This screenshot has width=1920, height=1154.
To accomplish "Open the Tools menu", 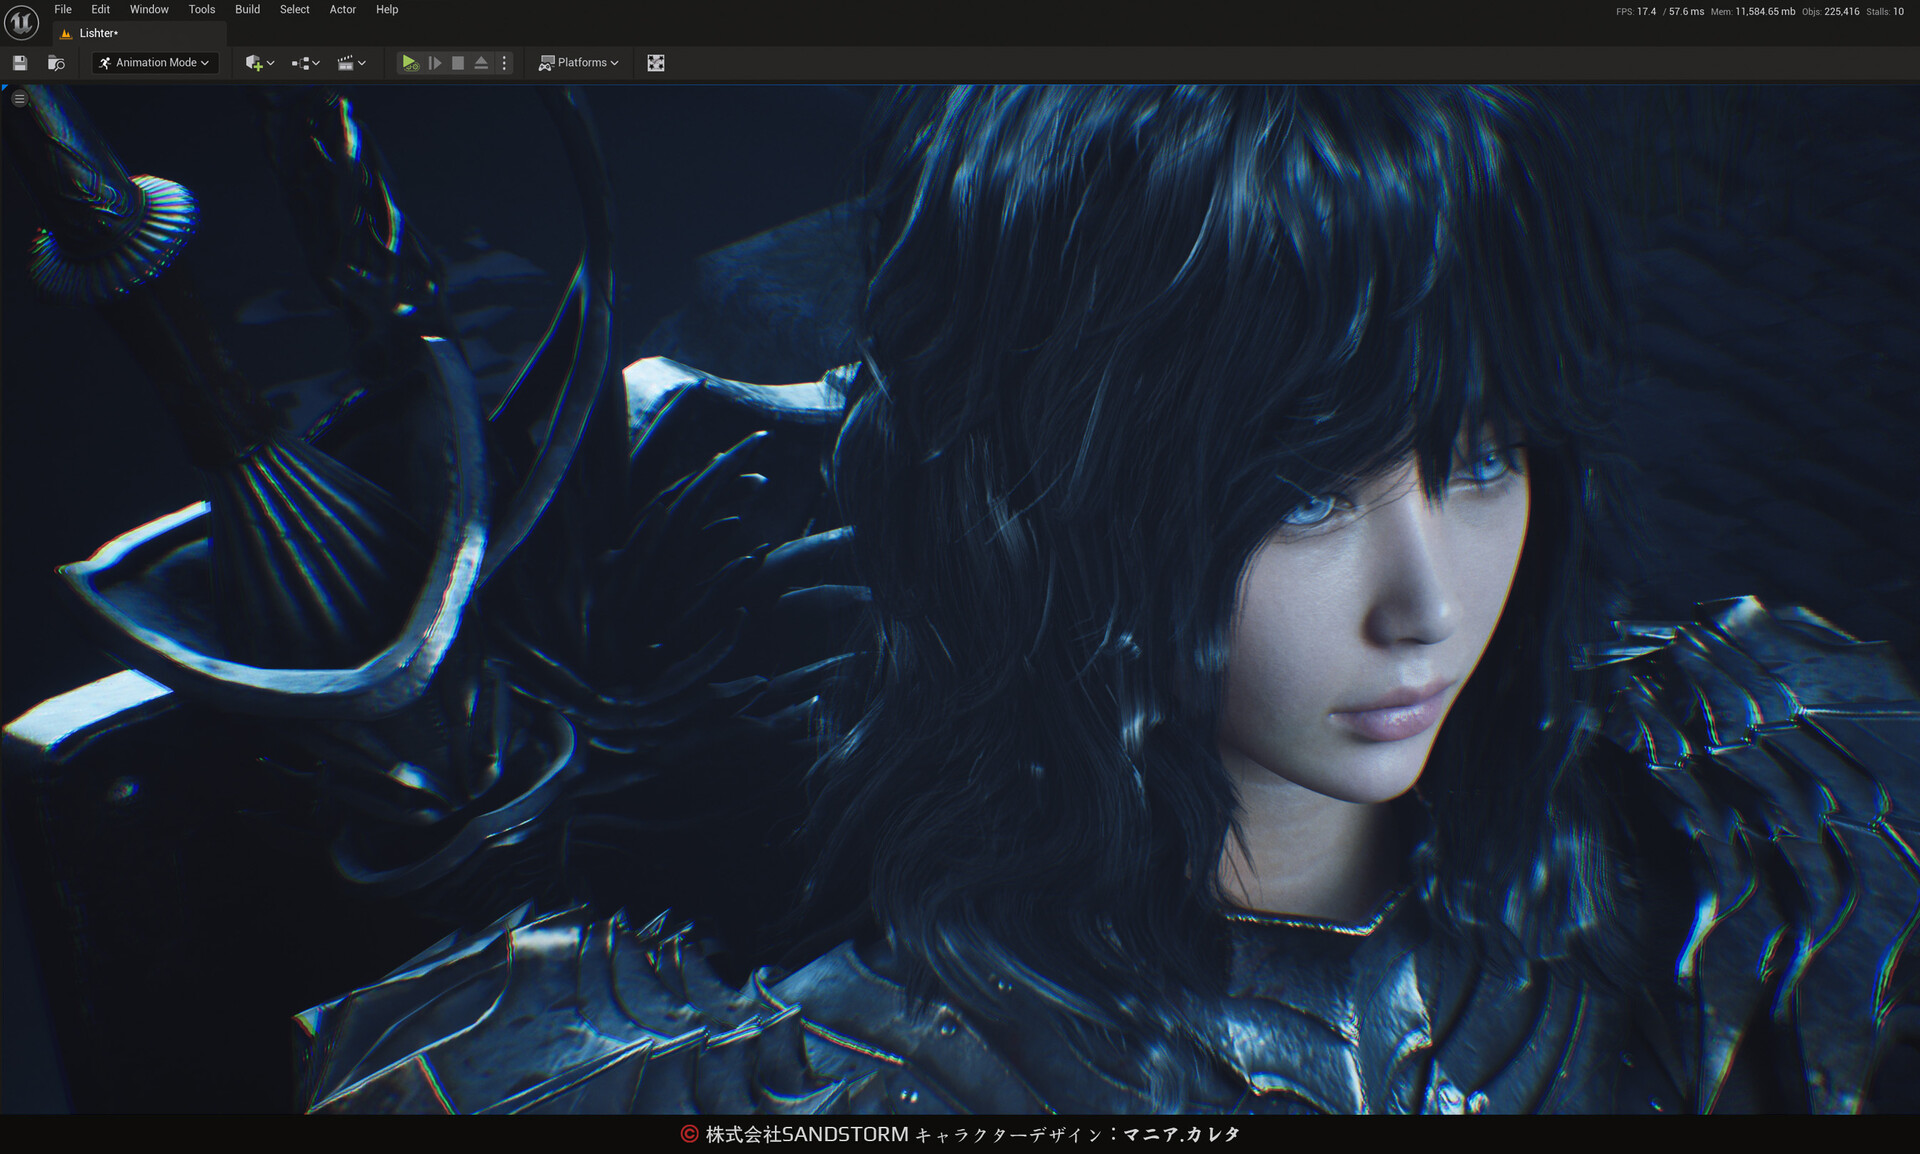I will [202, 10].
